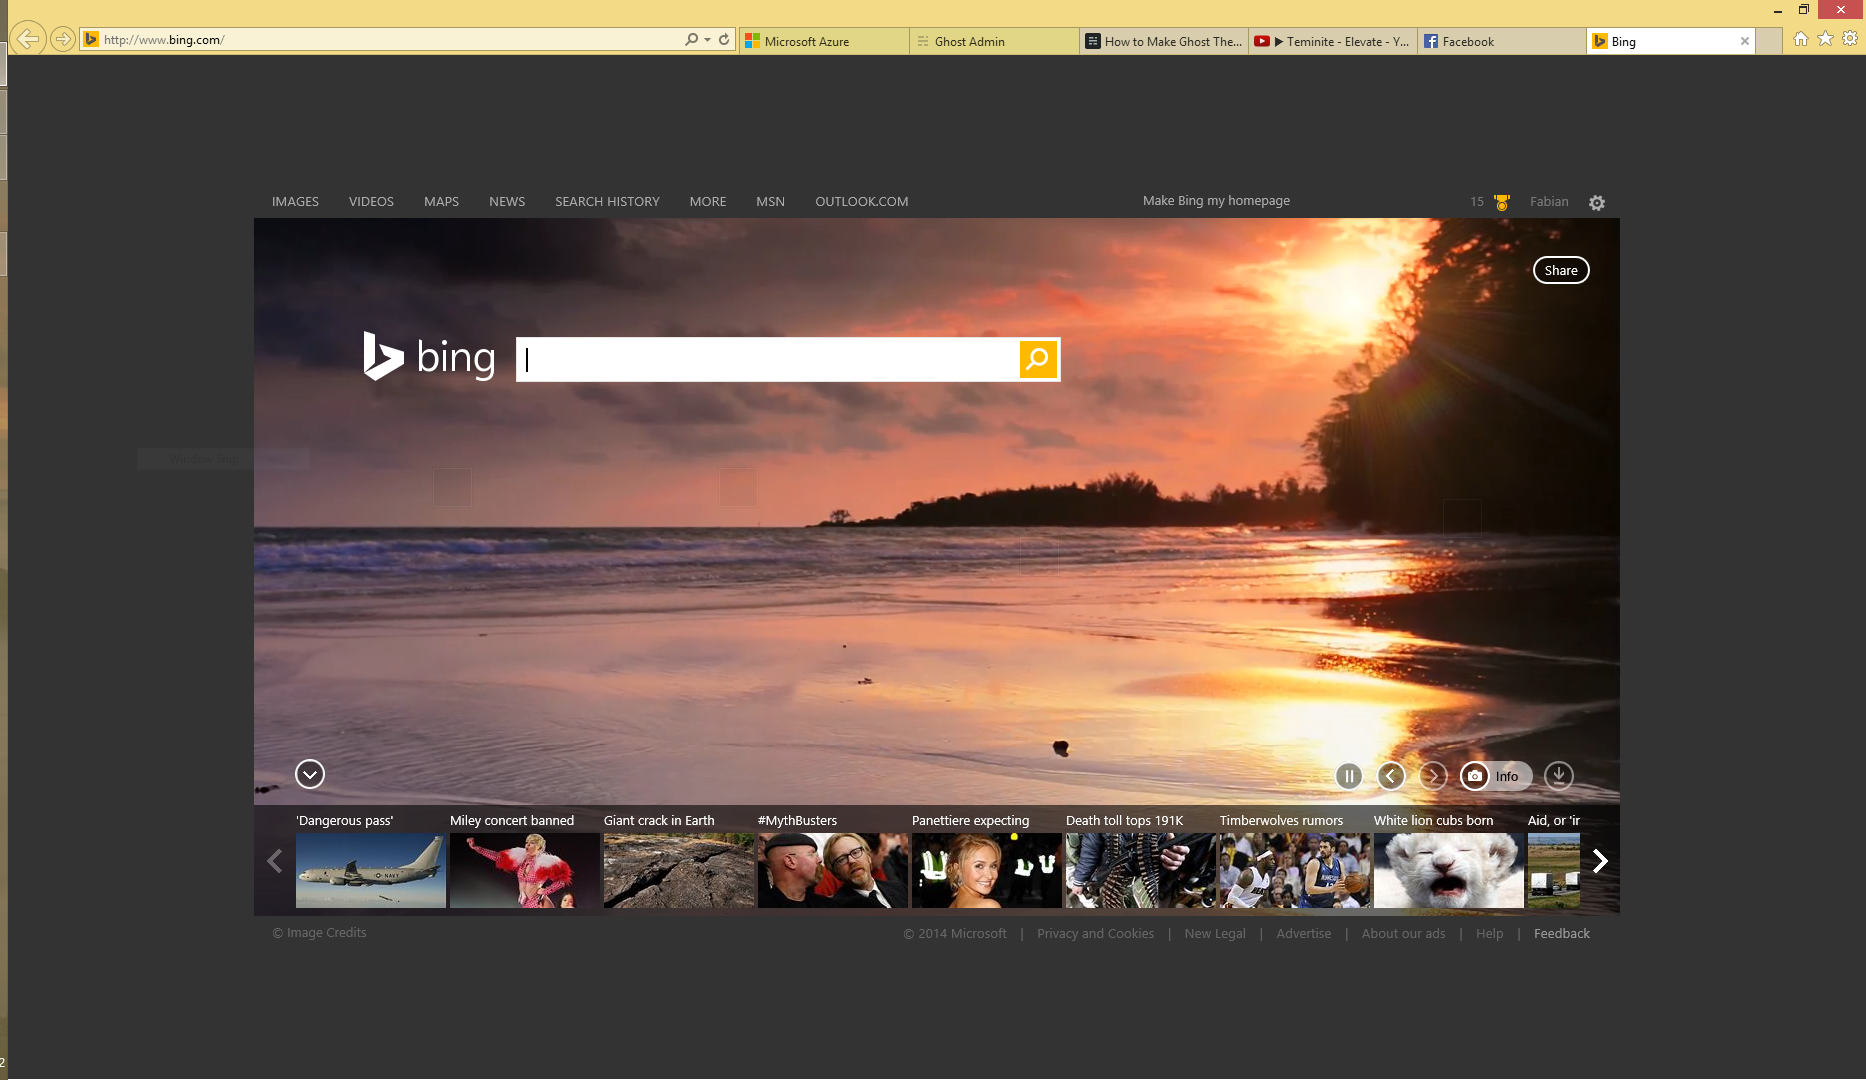Click the address bar search magnifier icon
1866x1080 pixels.
tap(691, 40)
